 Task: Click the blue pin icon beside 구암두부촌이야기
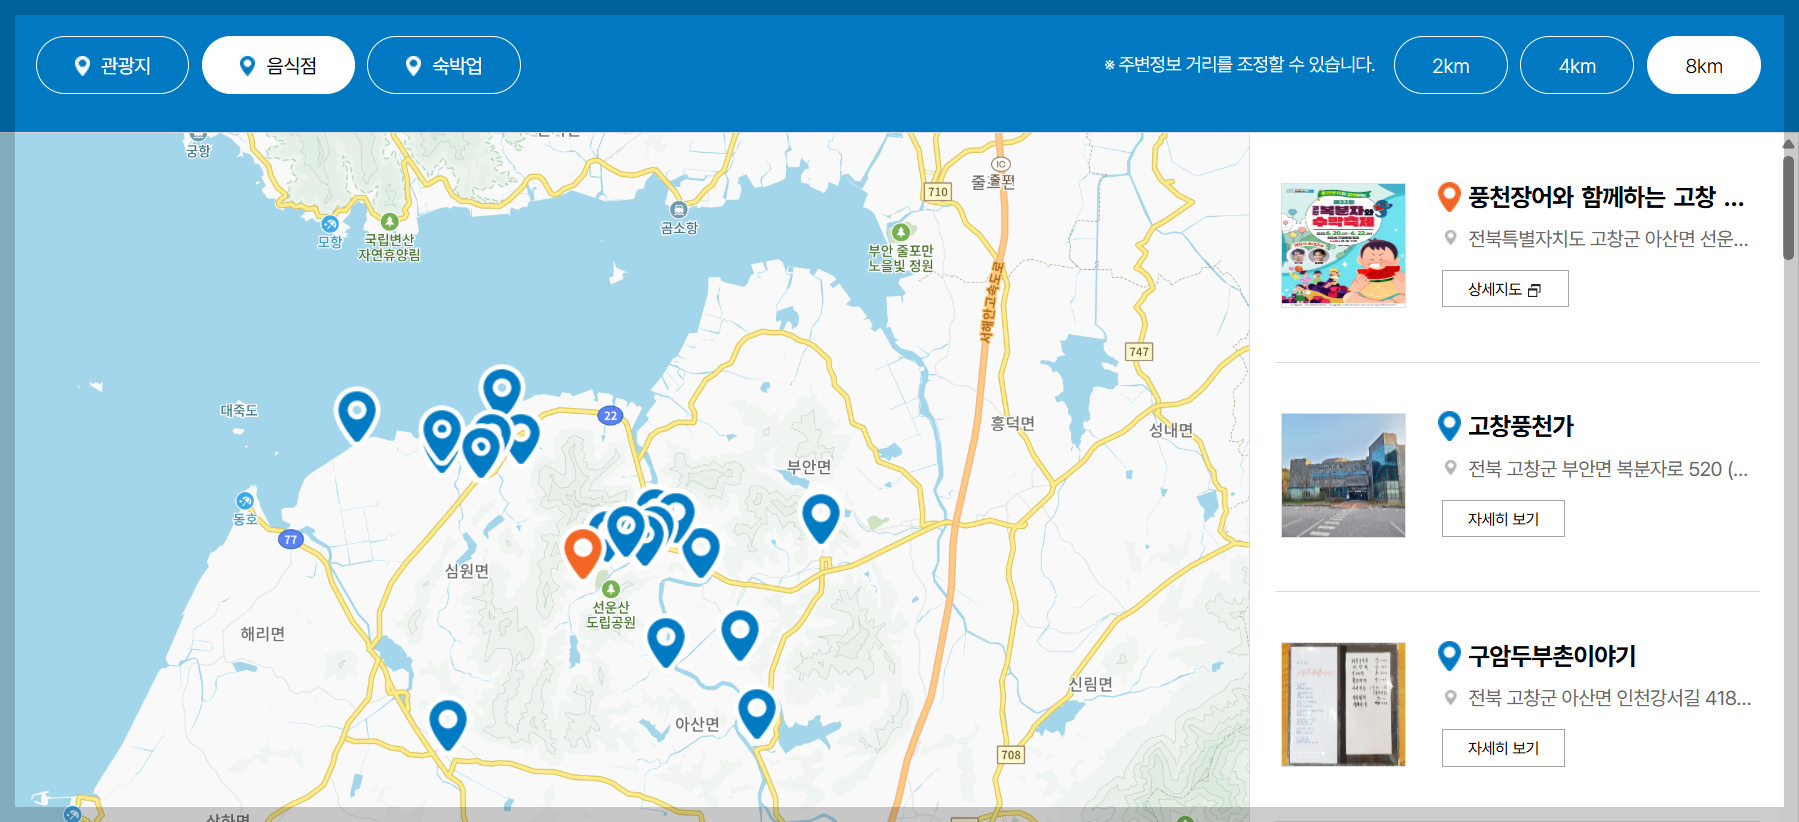[1449, 656]
